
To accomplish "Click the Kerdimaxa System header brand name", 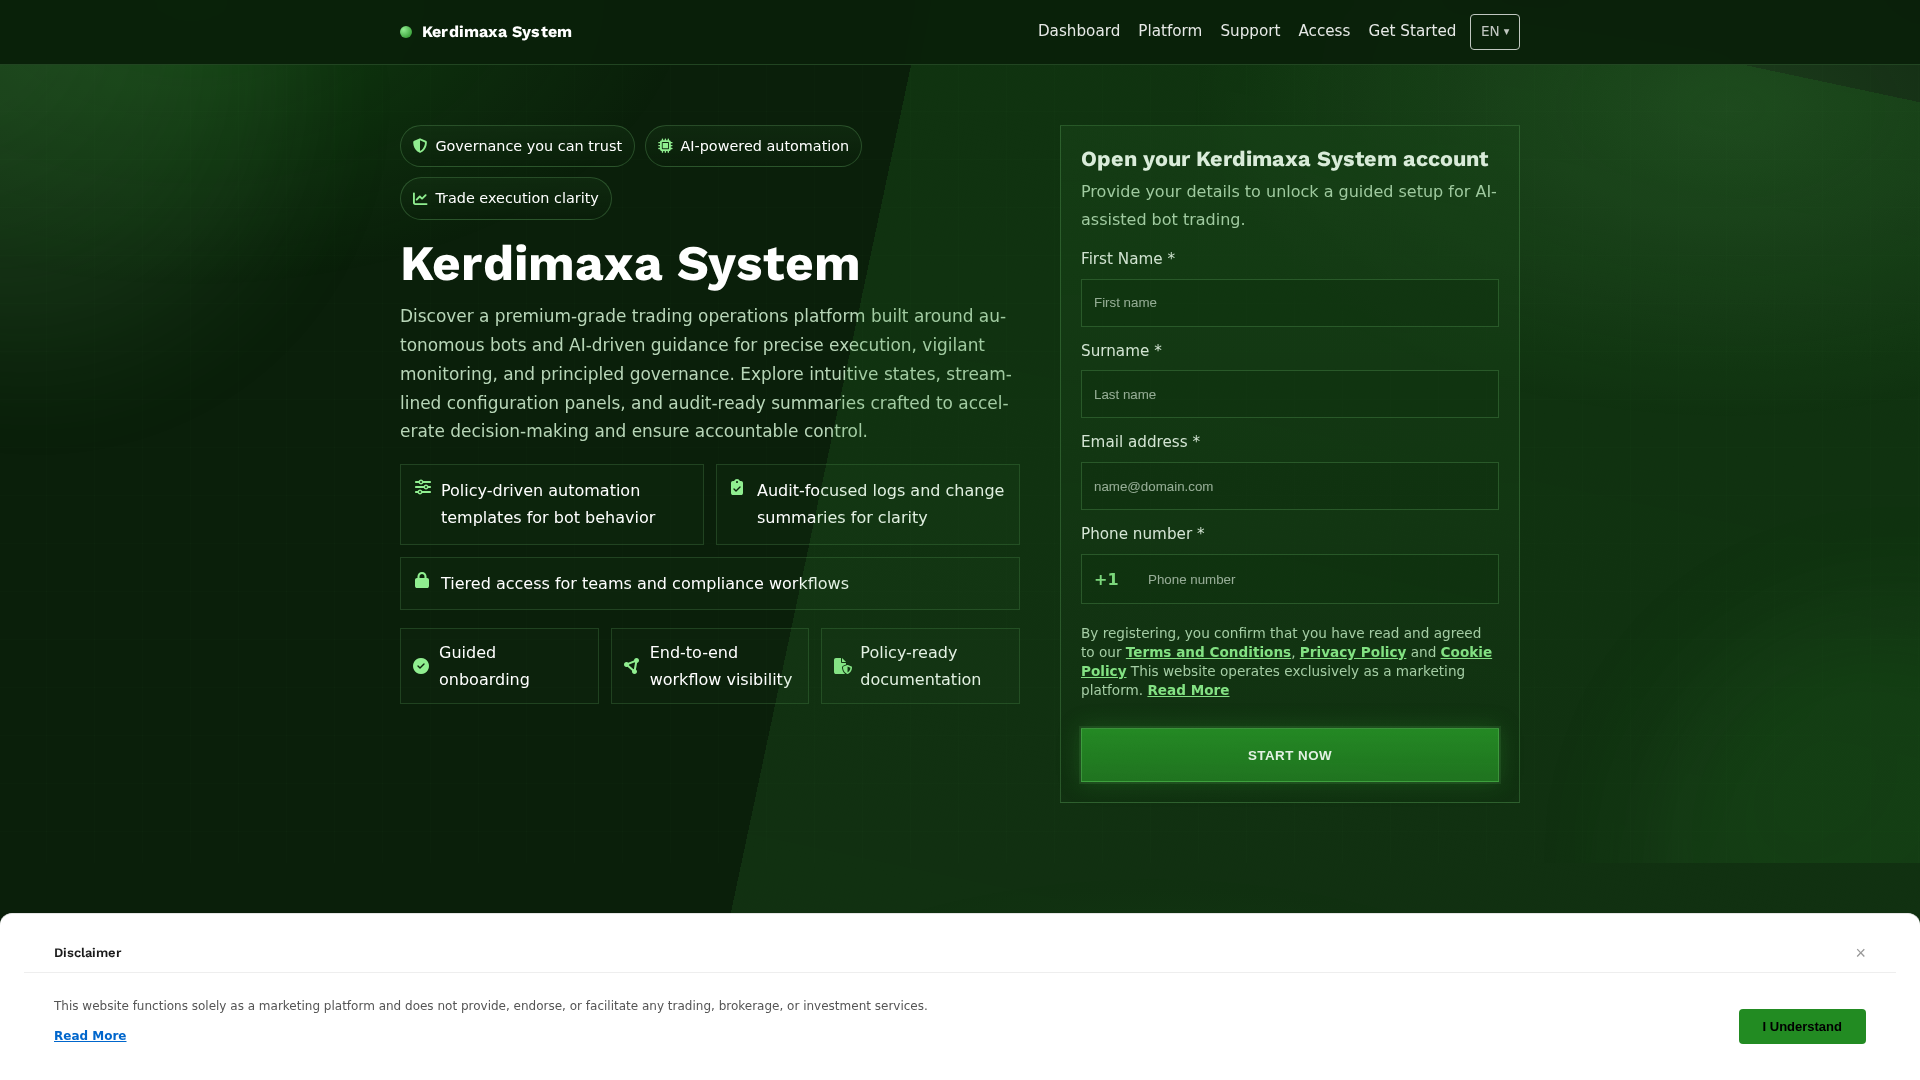I will (x=497, y=32).
